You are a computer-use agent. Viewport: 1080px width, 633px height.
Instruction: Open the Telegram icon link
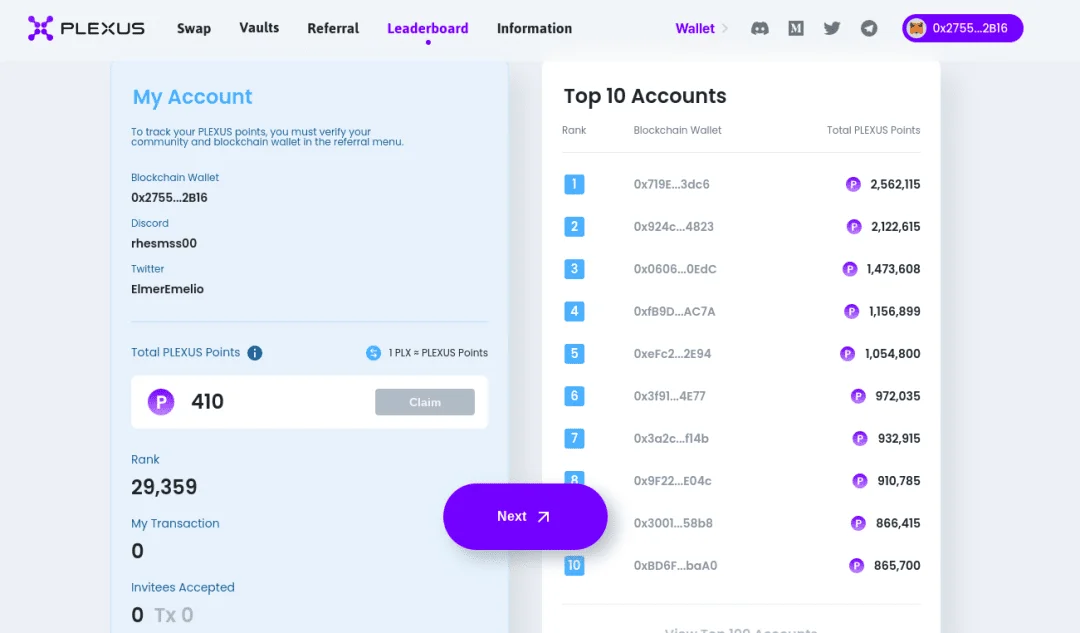(x=869, y=28)
